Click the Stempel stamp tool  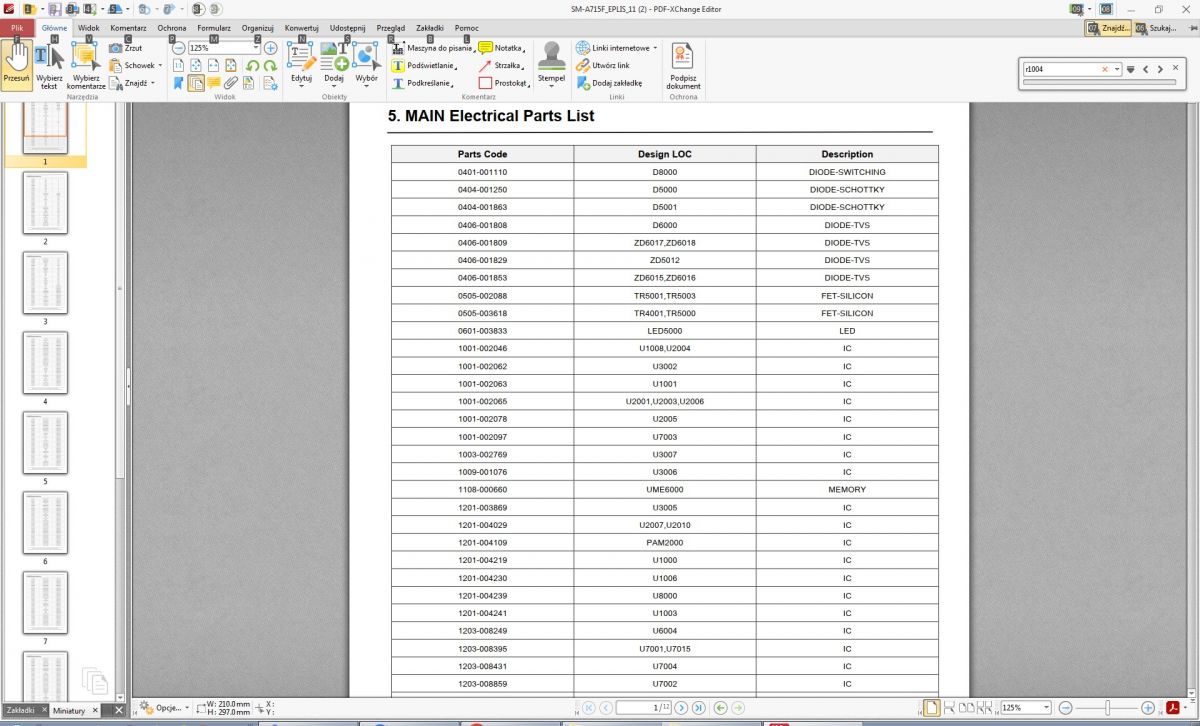[551, 64]
